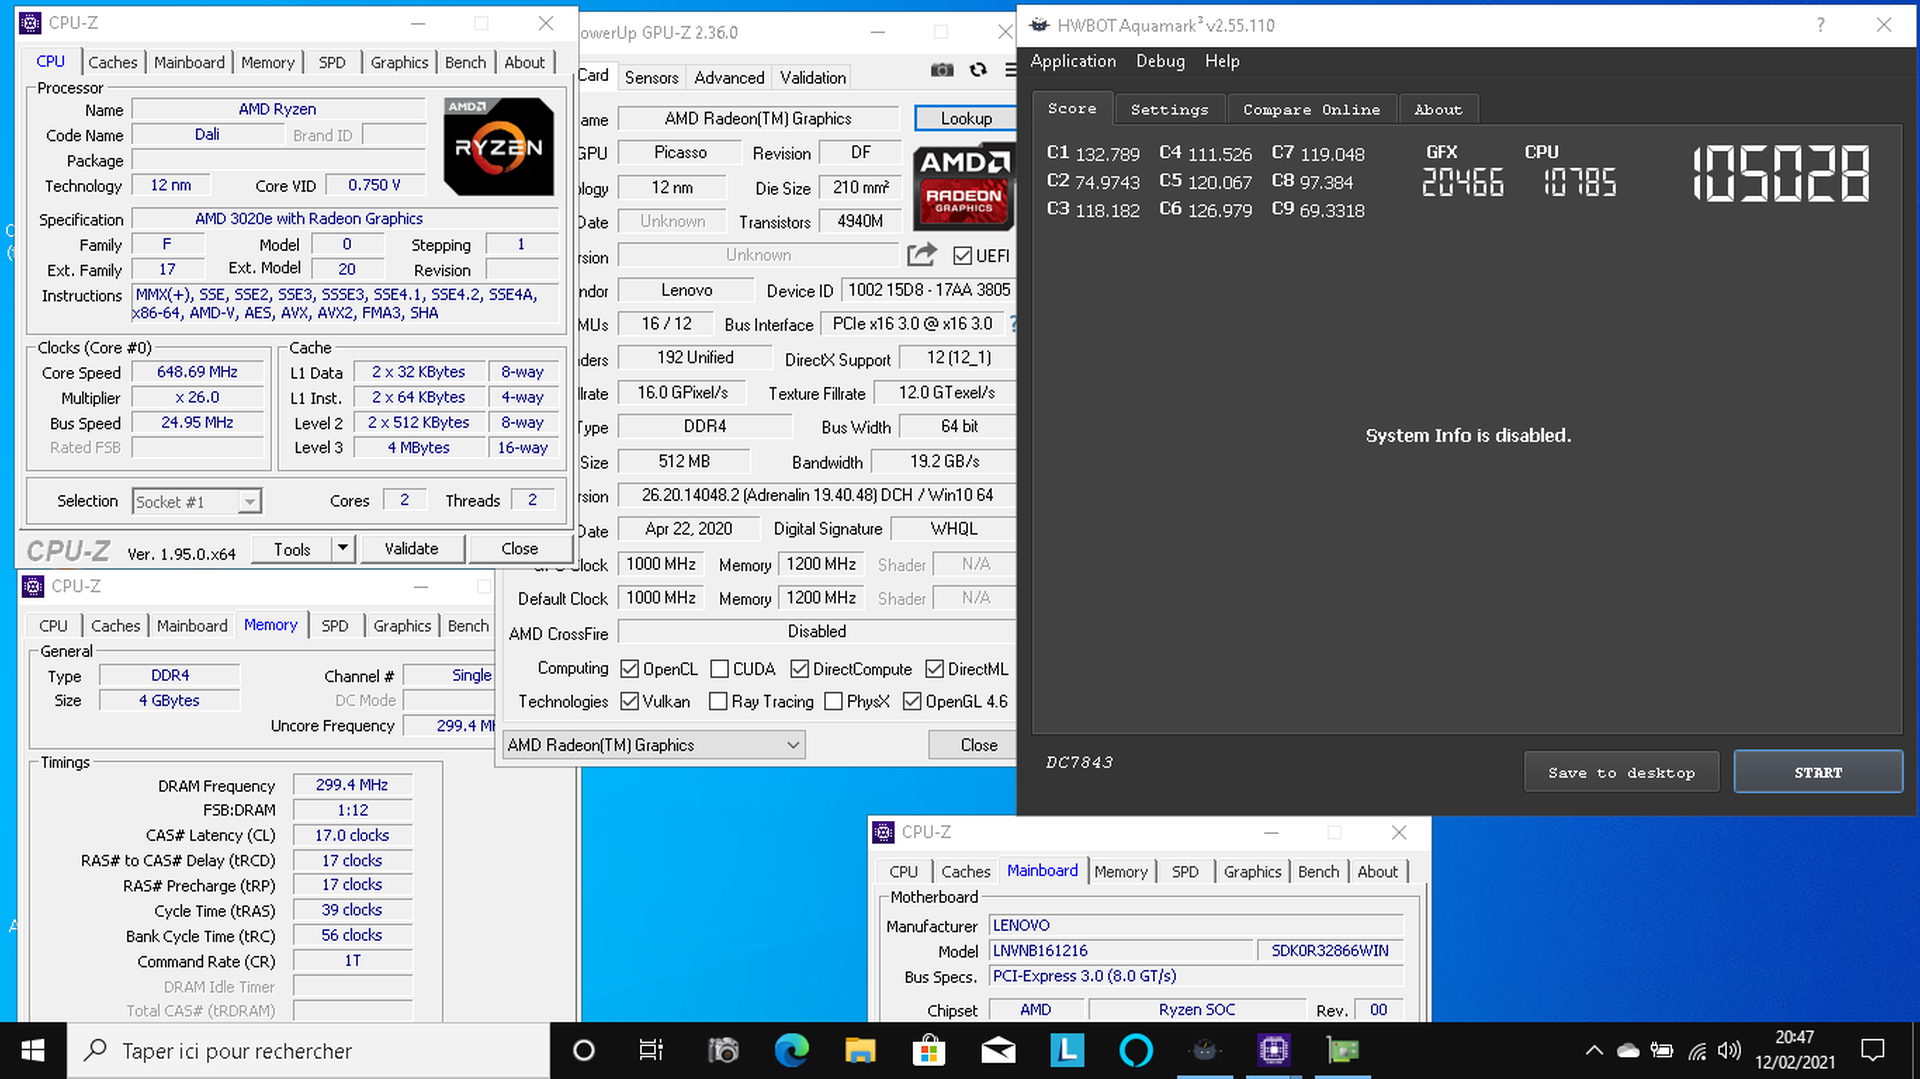Select the Settings tab in Aquamark
Image resolution: width=1920 pixels, height=1079 pixels.
coord(1169,109)
